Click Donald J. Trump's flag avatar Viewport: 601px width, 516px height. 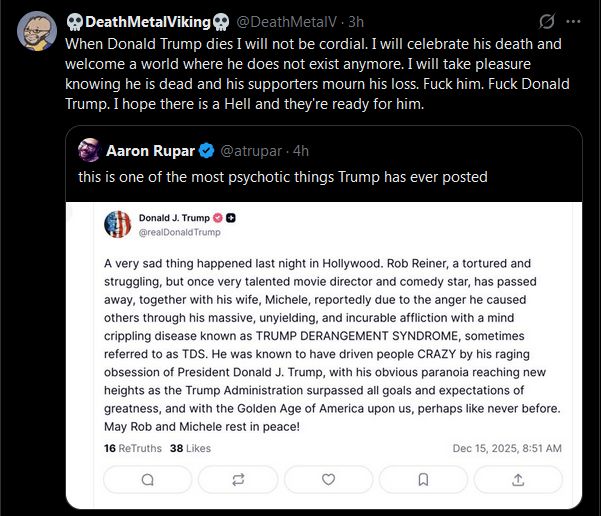tap(118, 224)
